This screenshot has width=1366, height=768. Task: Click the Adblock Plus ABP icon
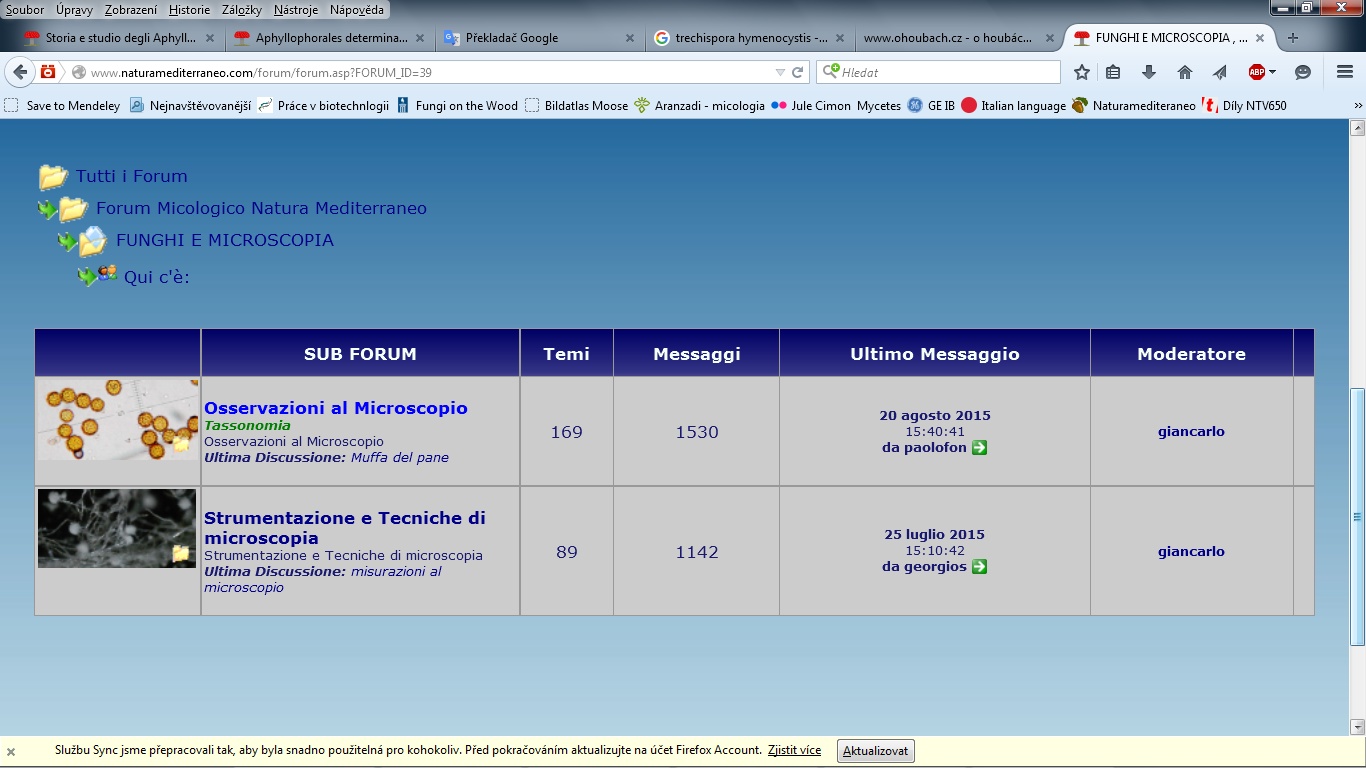tap(1256, 72)
